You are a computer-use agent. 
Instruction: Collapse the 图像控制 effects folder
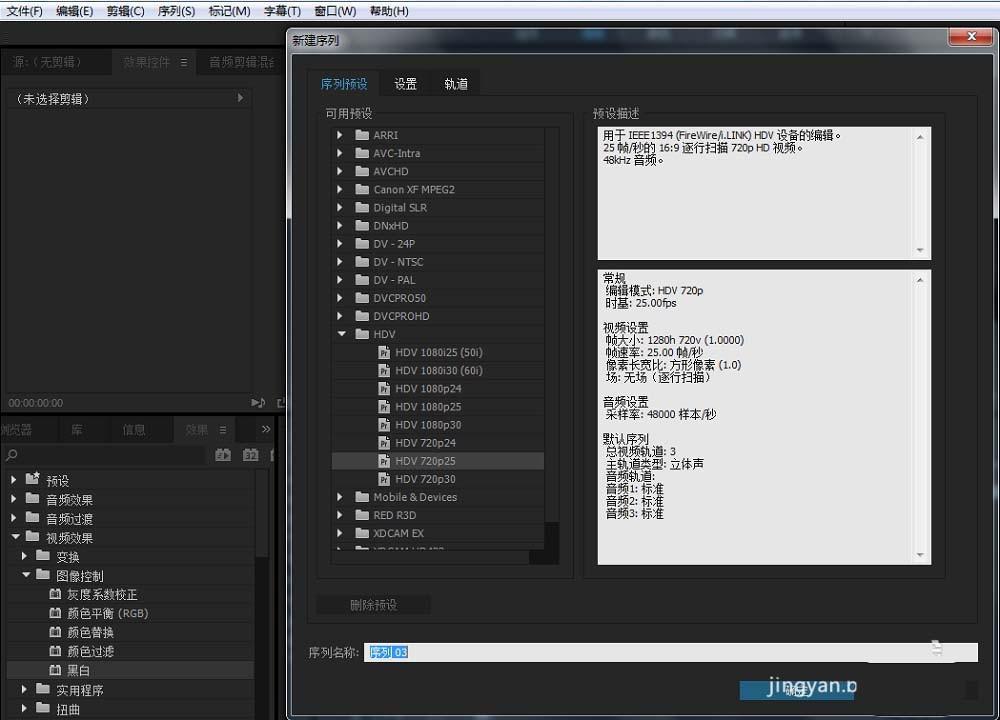coord(27,575)
